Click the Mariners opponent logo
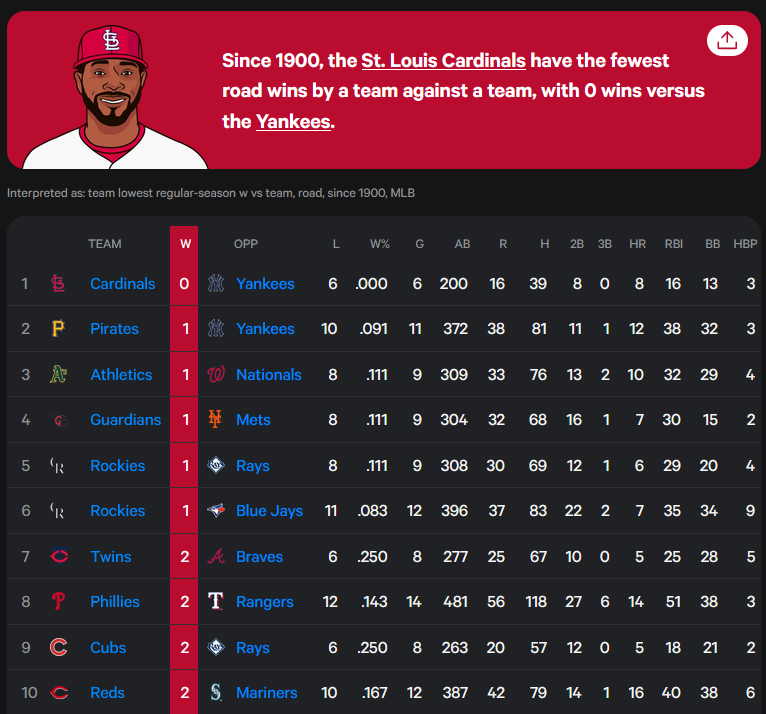Viewport: 766px width, 714px height. [x=215, y=693]
